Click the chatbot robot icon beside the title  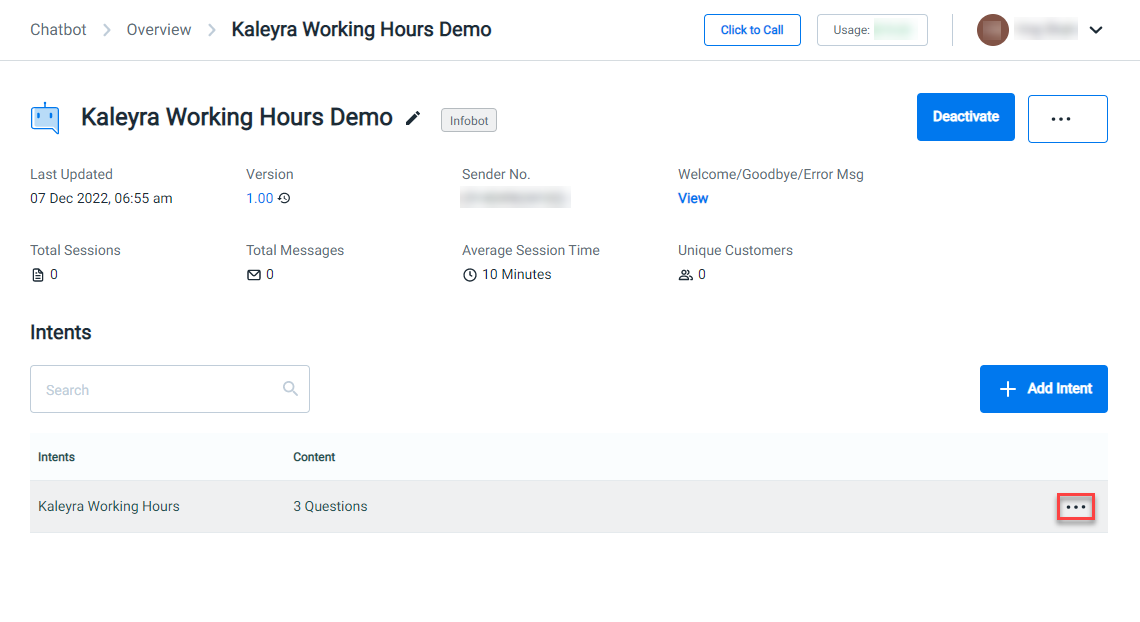[45, 118]
